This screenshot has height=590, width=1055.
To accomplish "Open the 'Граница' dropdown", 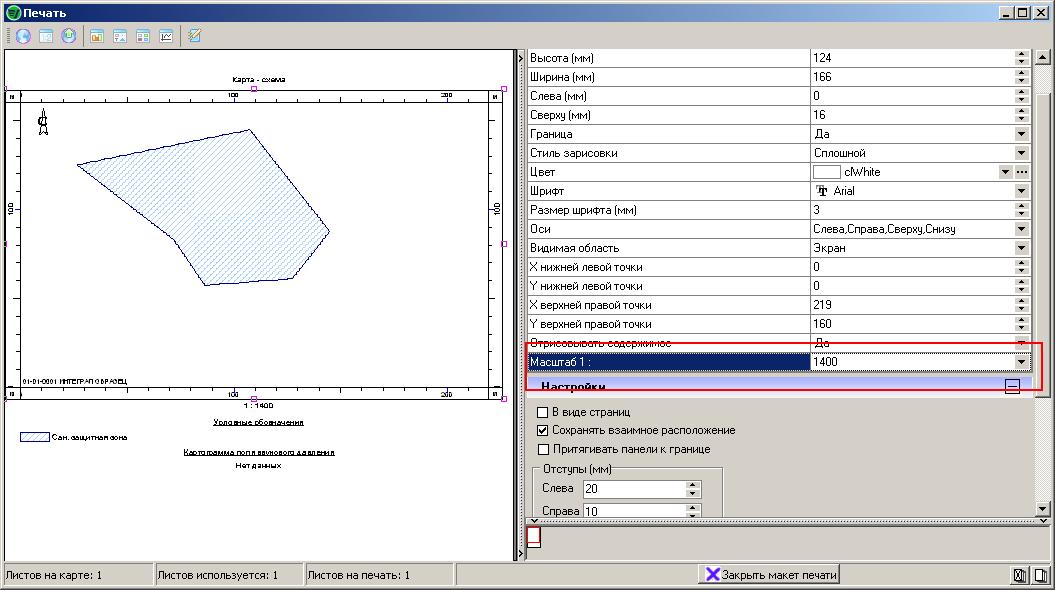I will [x=1021, y=134].
